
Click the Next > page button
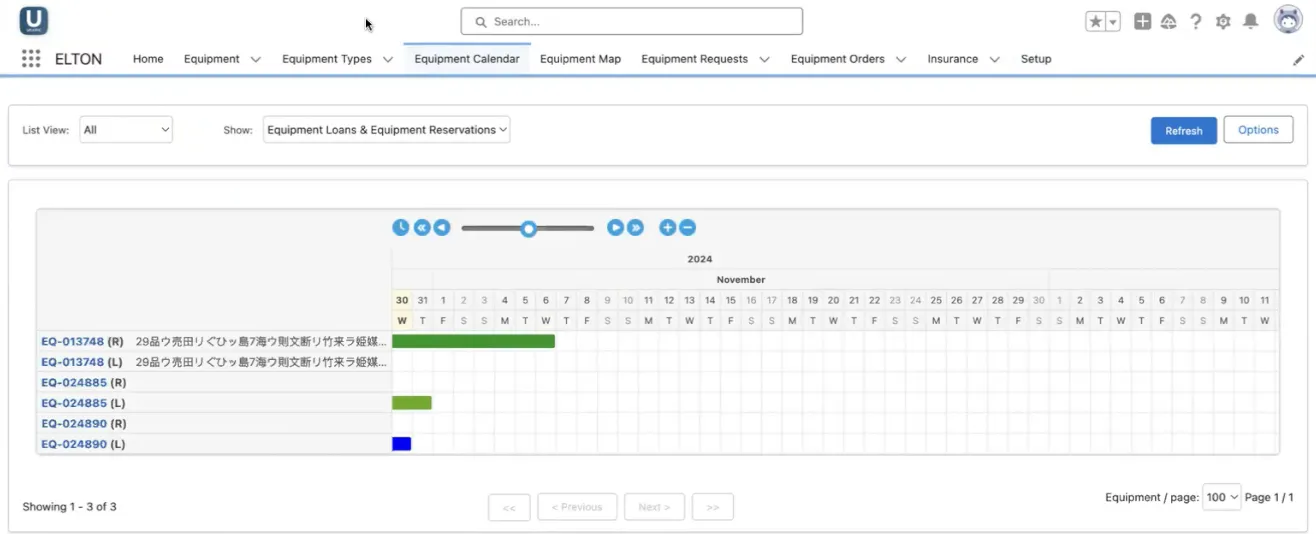tap(654, 507)
